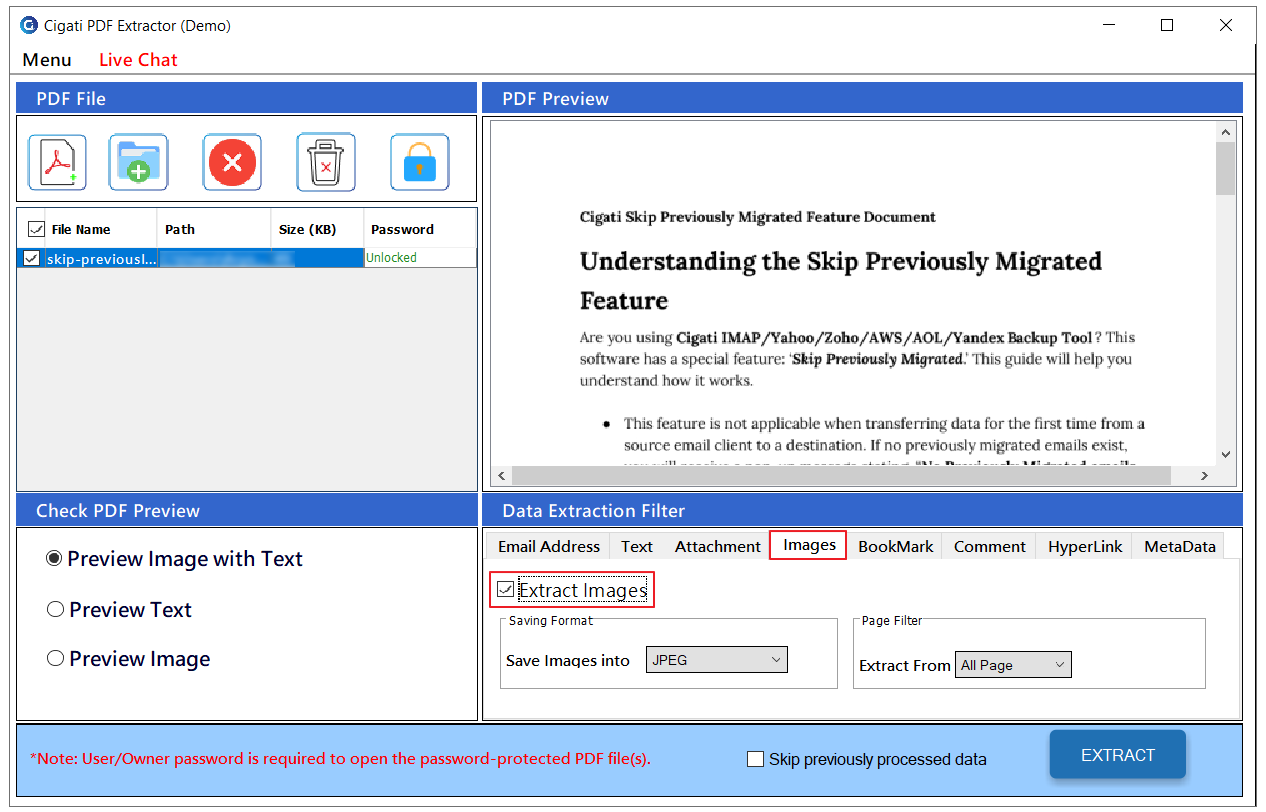Click the red Remove file icon

(x=232, y=162)
